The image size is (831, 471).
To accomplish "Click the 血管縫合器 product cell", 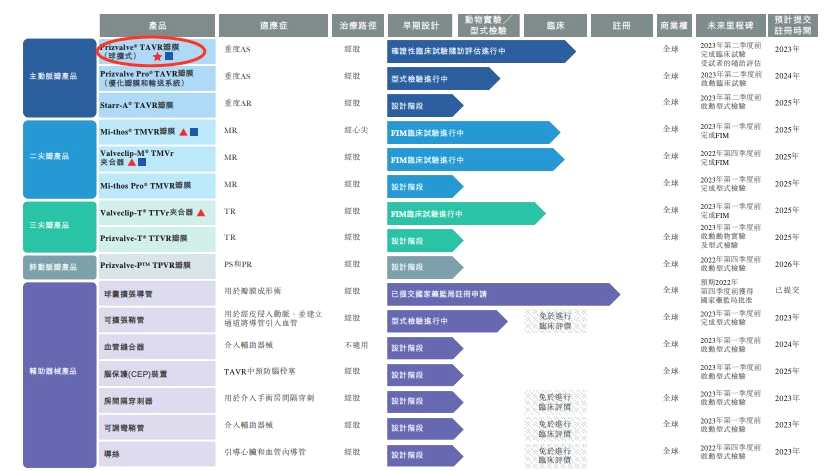I will [157, 347].
